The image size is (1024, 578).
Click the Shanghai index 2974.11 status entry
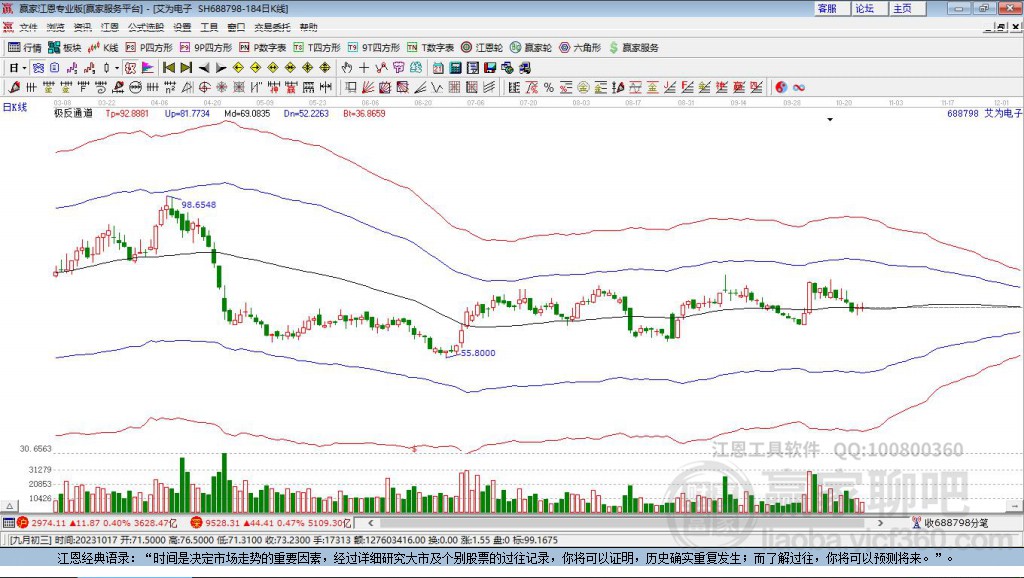click(97, 522)
